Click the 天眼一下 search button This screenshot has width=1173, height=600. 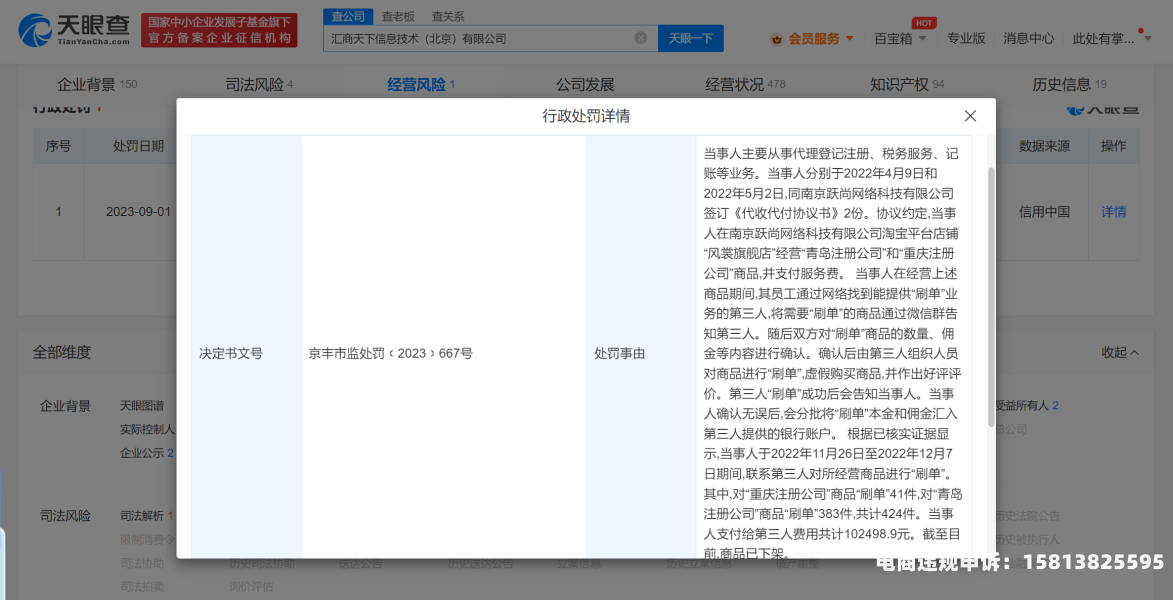pyautogui.click(x=690, y=38)
